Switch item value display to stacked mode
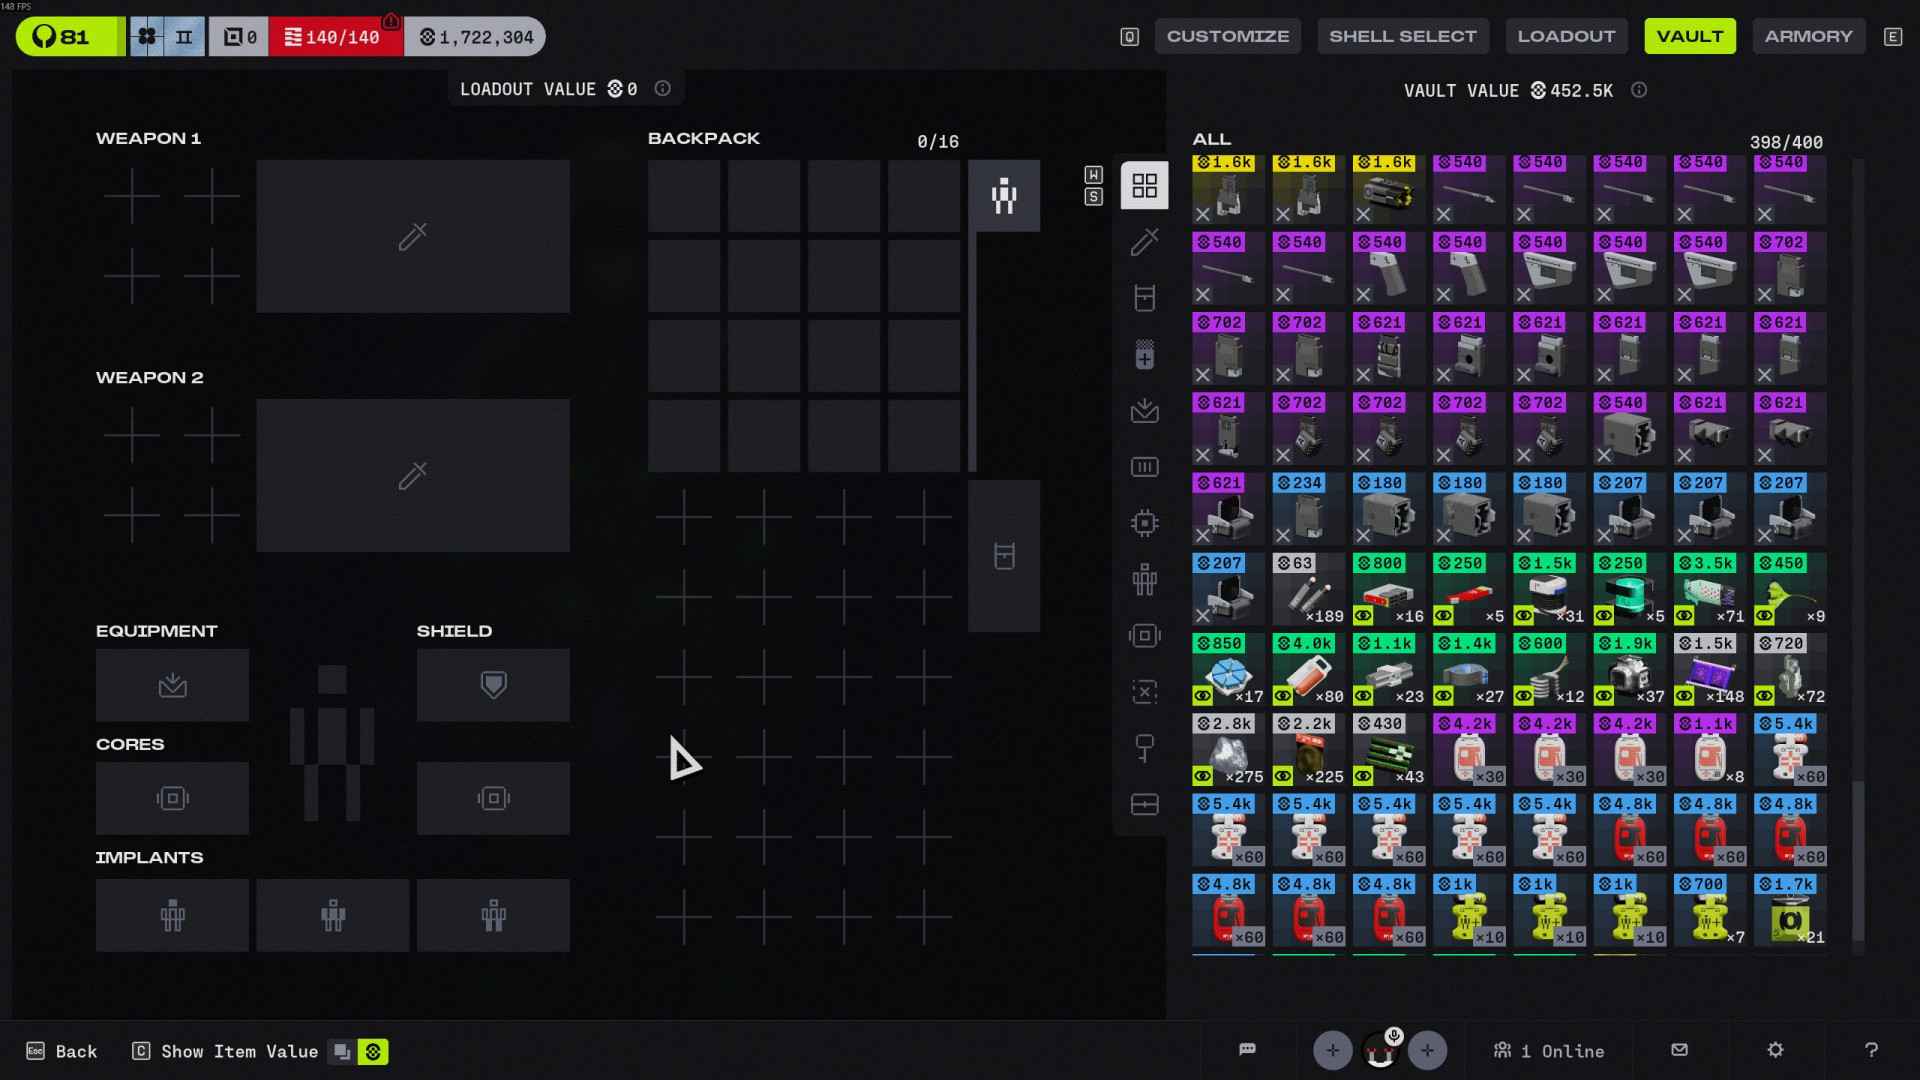Image resolution: width=1920 pixels, height=1080 pixels. click(342, 1052)
